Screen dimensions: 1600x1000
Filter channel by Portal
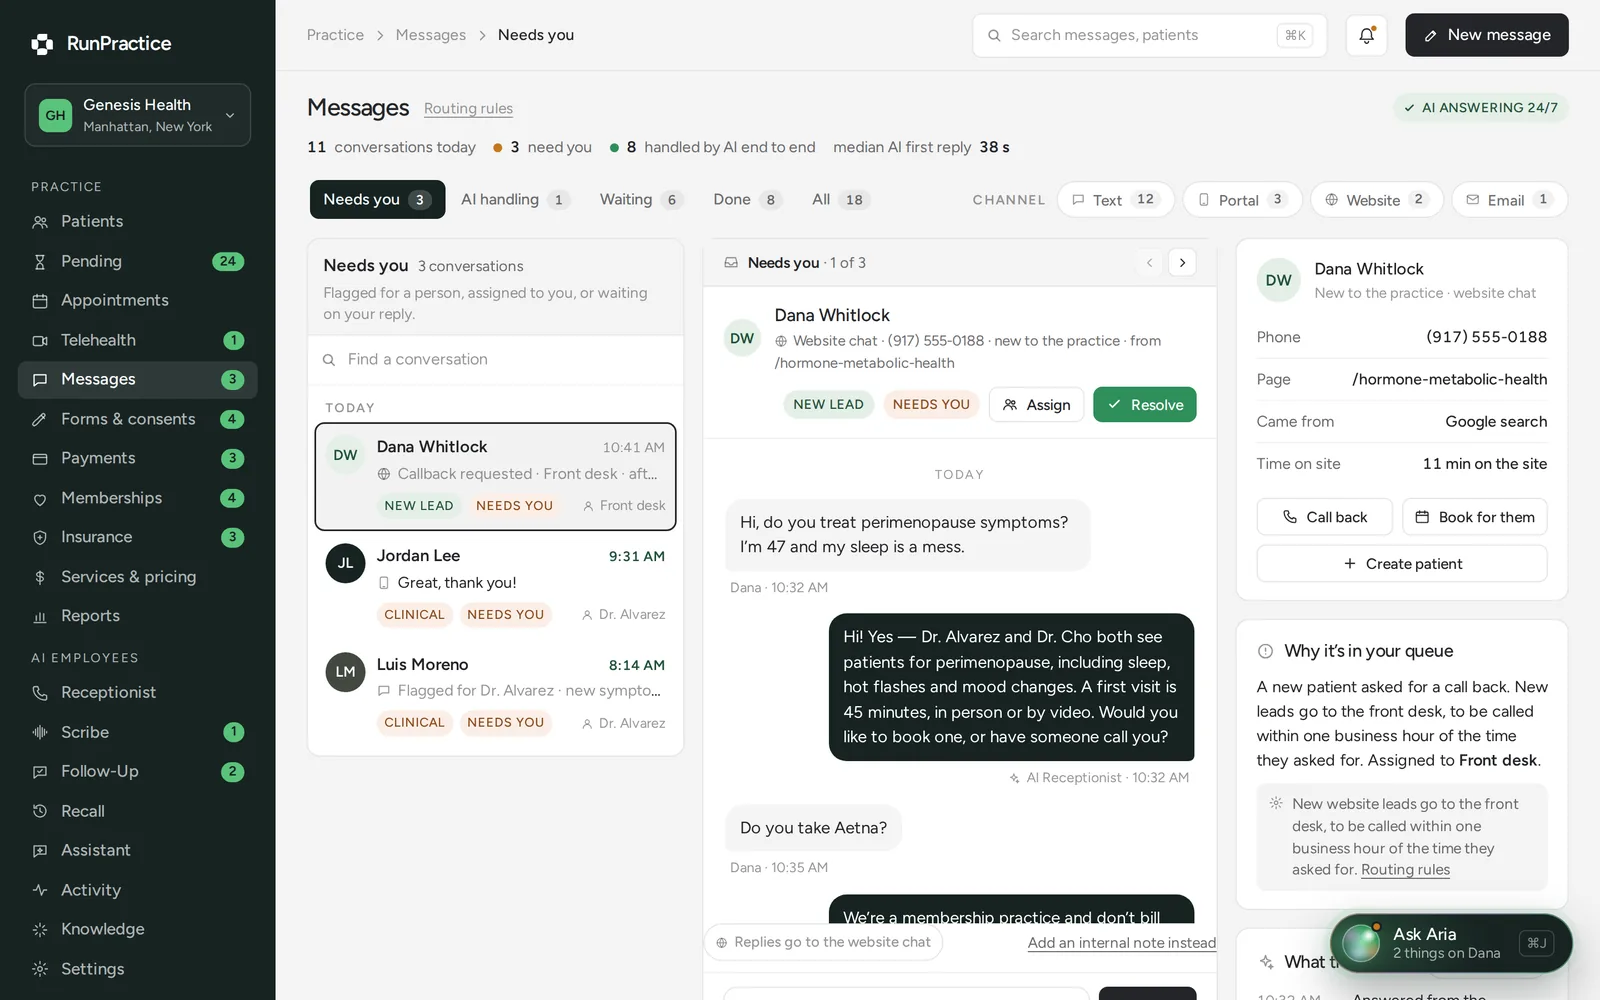(1242, 200)
